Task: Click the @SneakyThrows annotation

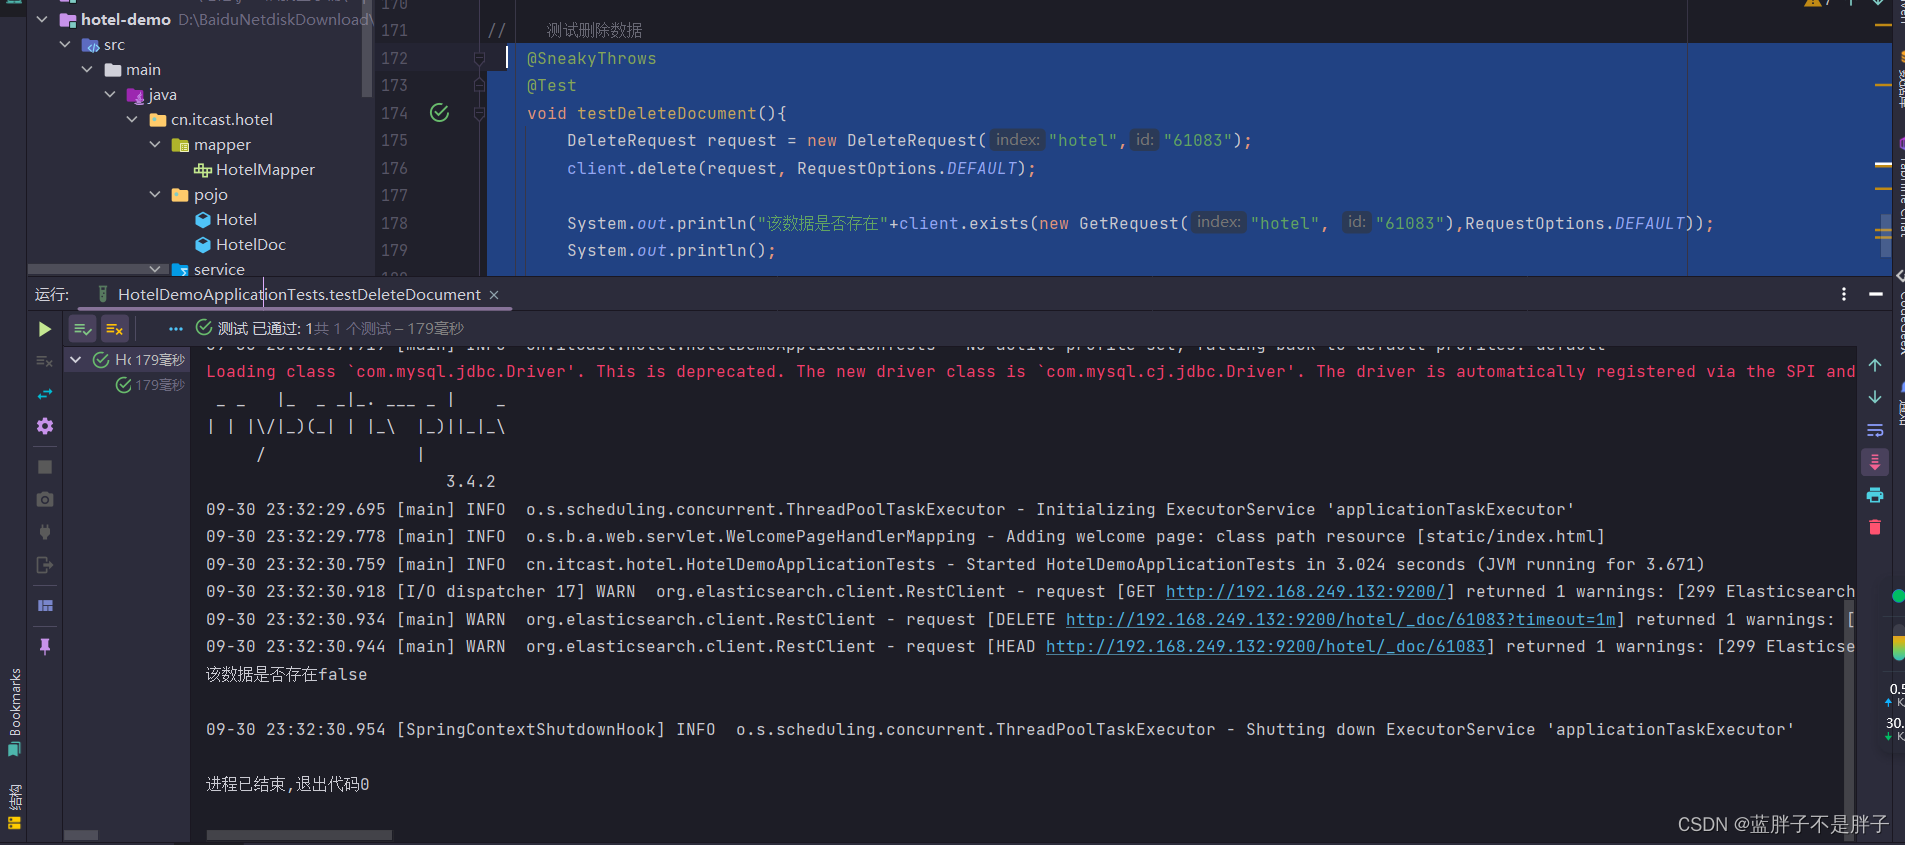Action: click(591, 59)
